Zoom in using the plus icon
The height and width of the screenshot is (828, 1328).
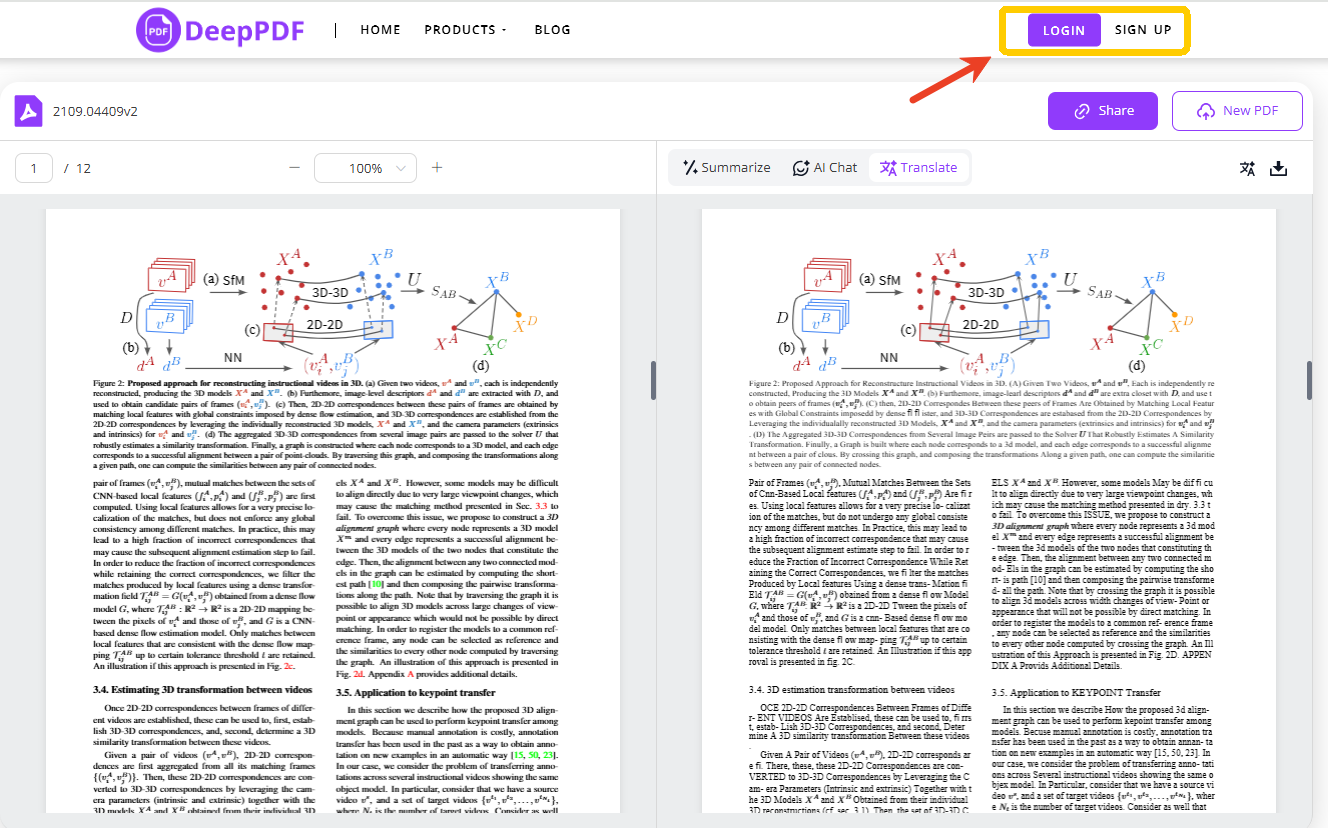tap(436, 168)
